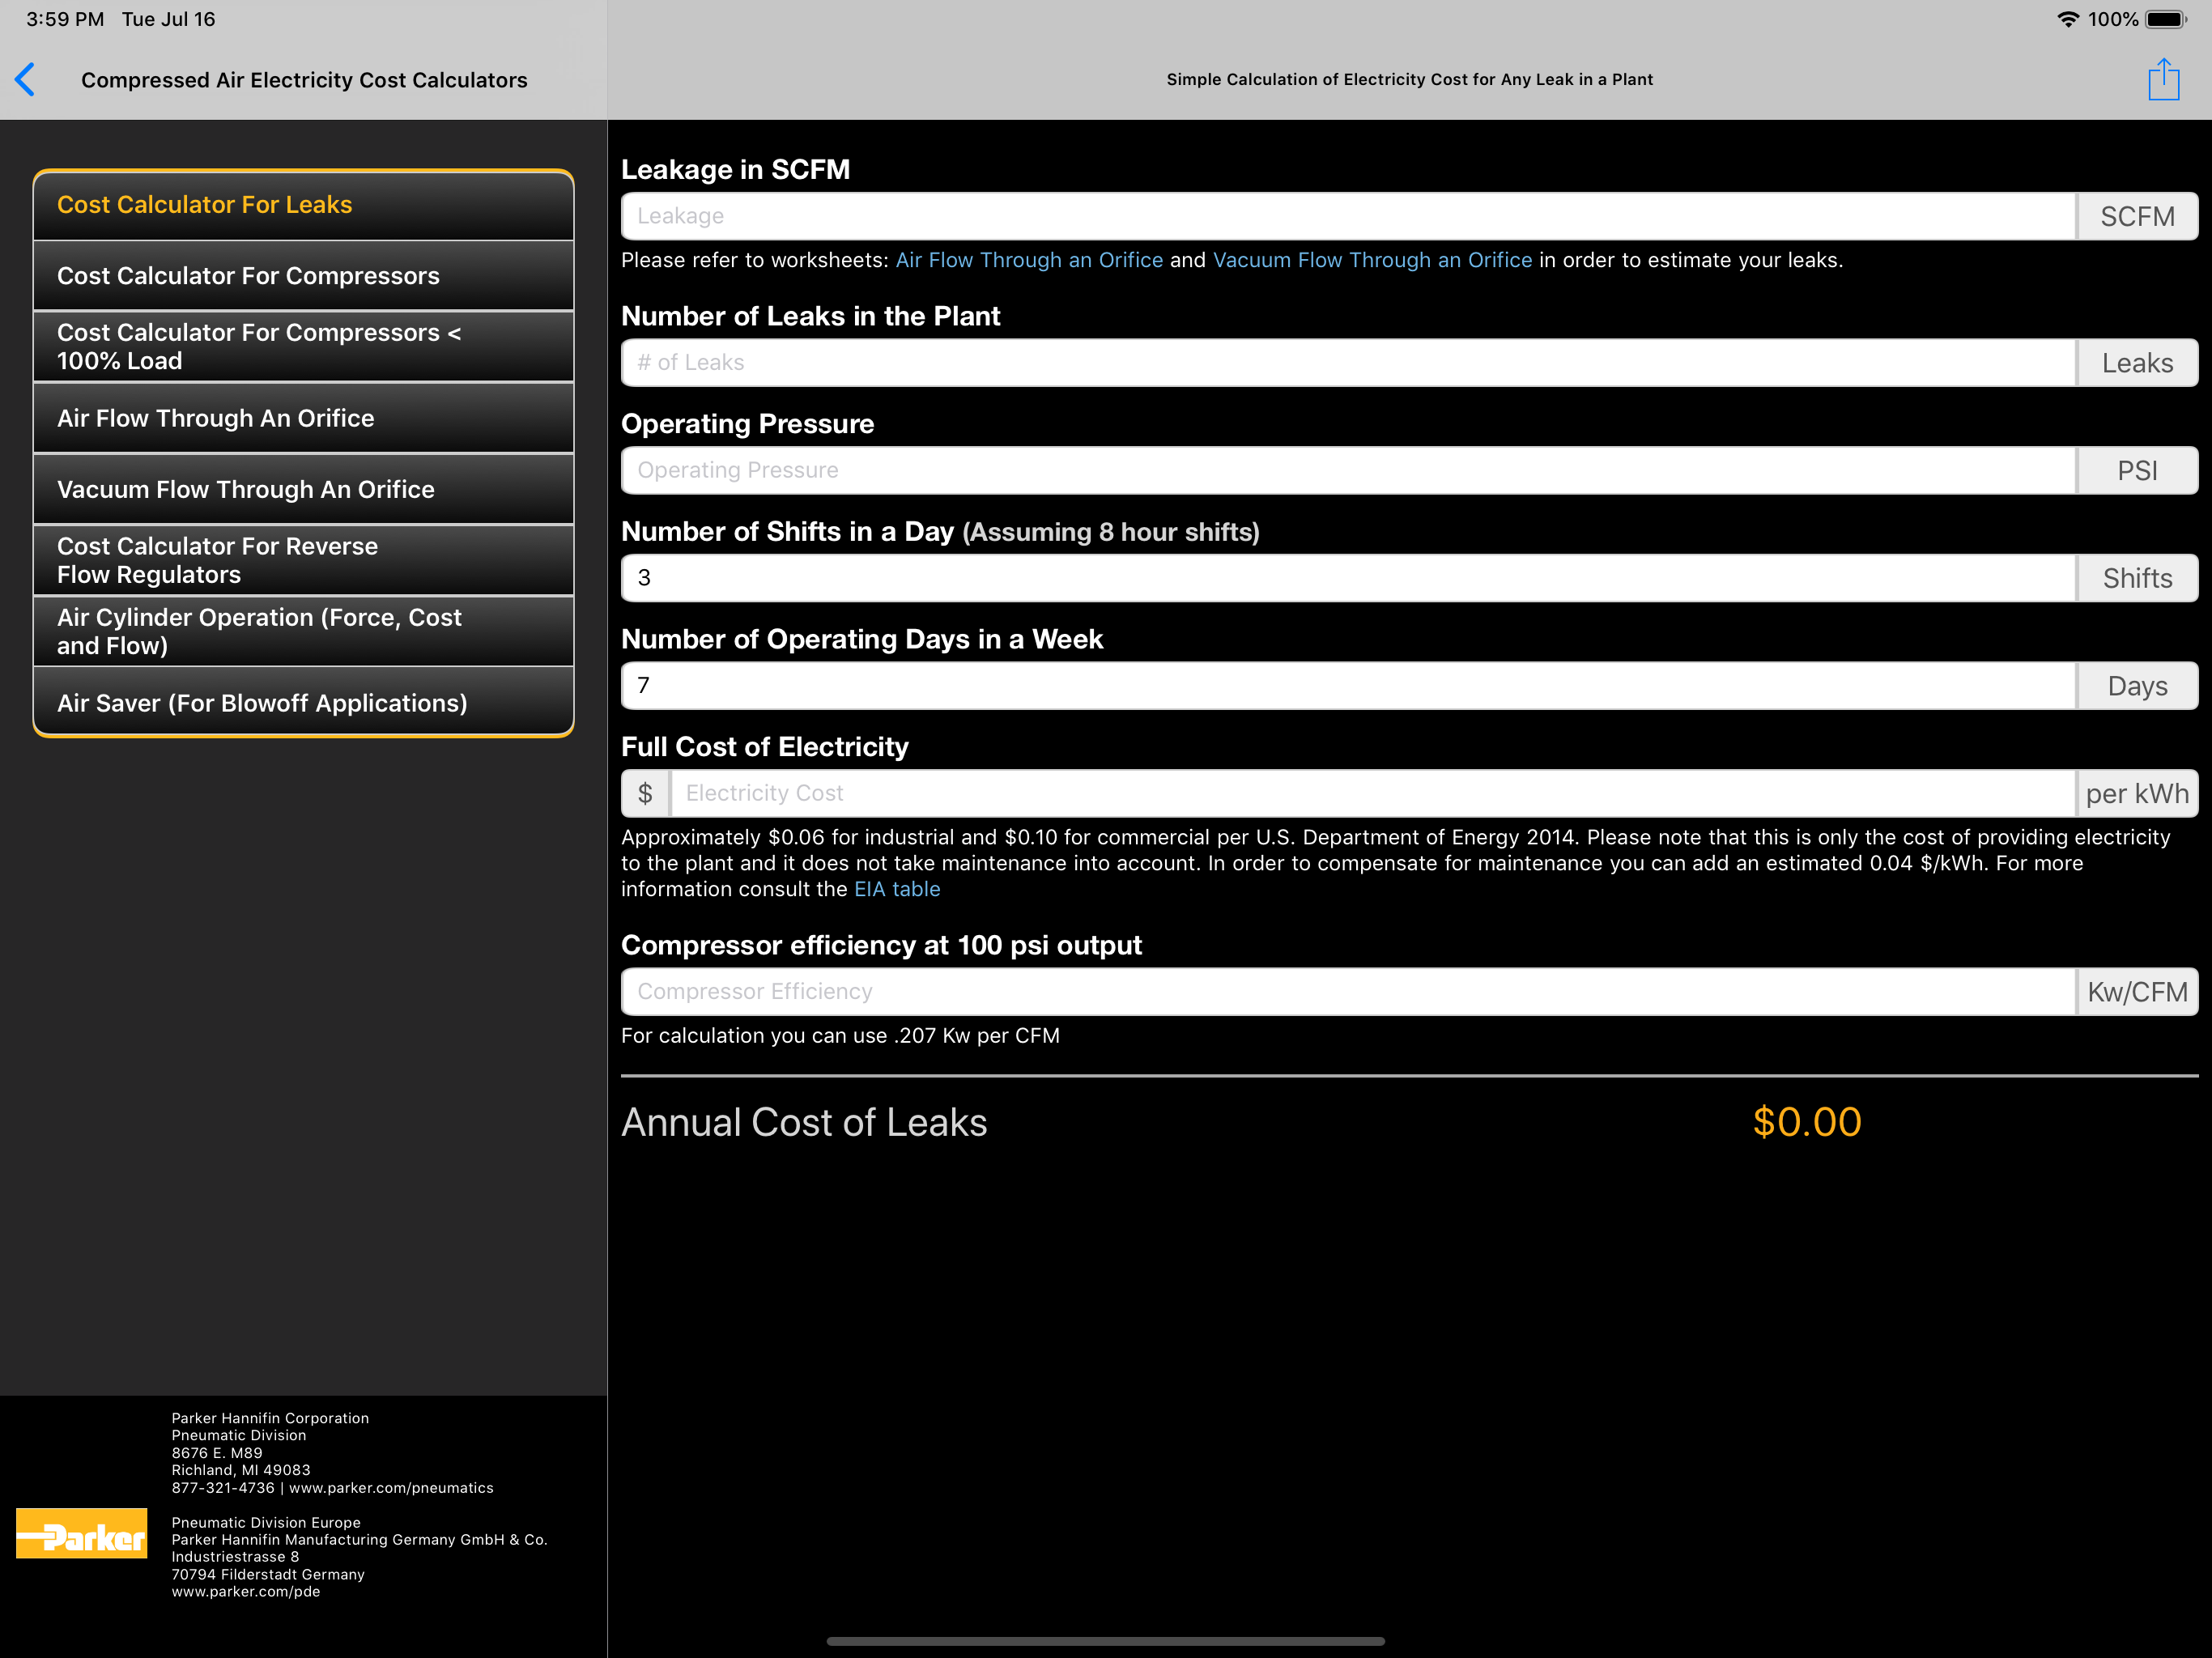2212x1658 pixels.
Task: Open Air Flow Through An Orifice menu item
Action: (x=303, y=418)
